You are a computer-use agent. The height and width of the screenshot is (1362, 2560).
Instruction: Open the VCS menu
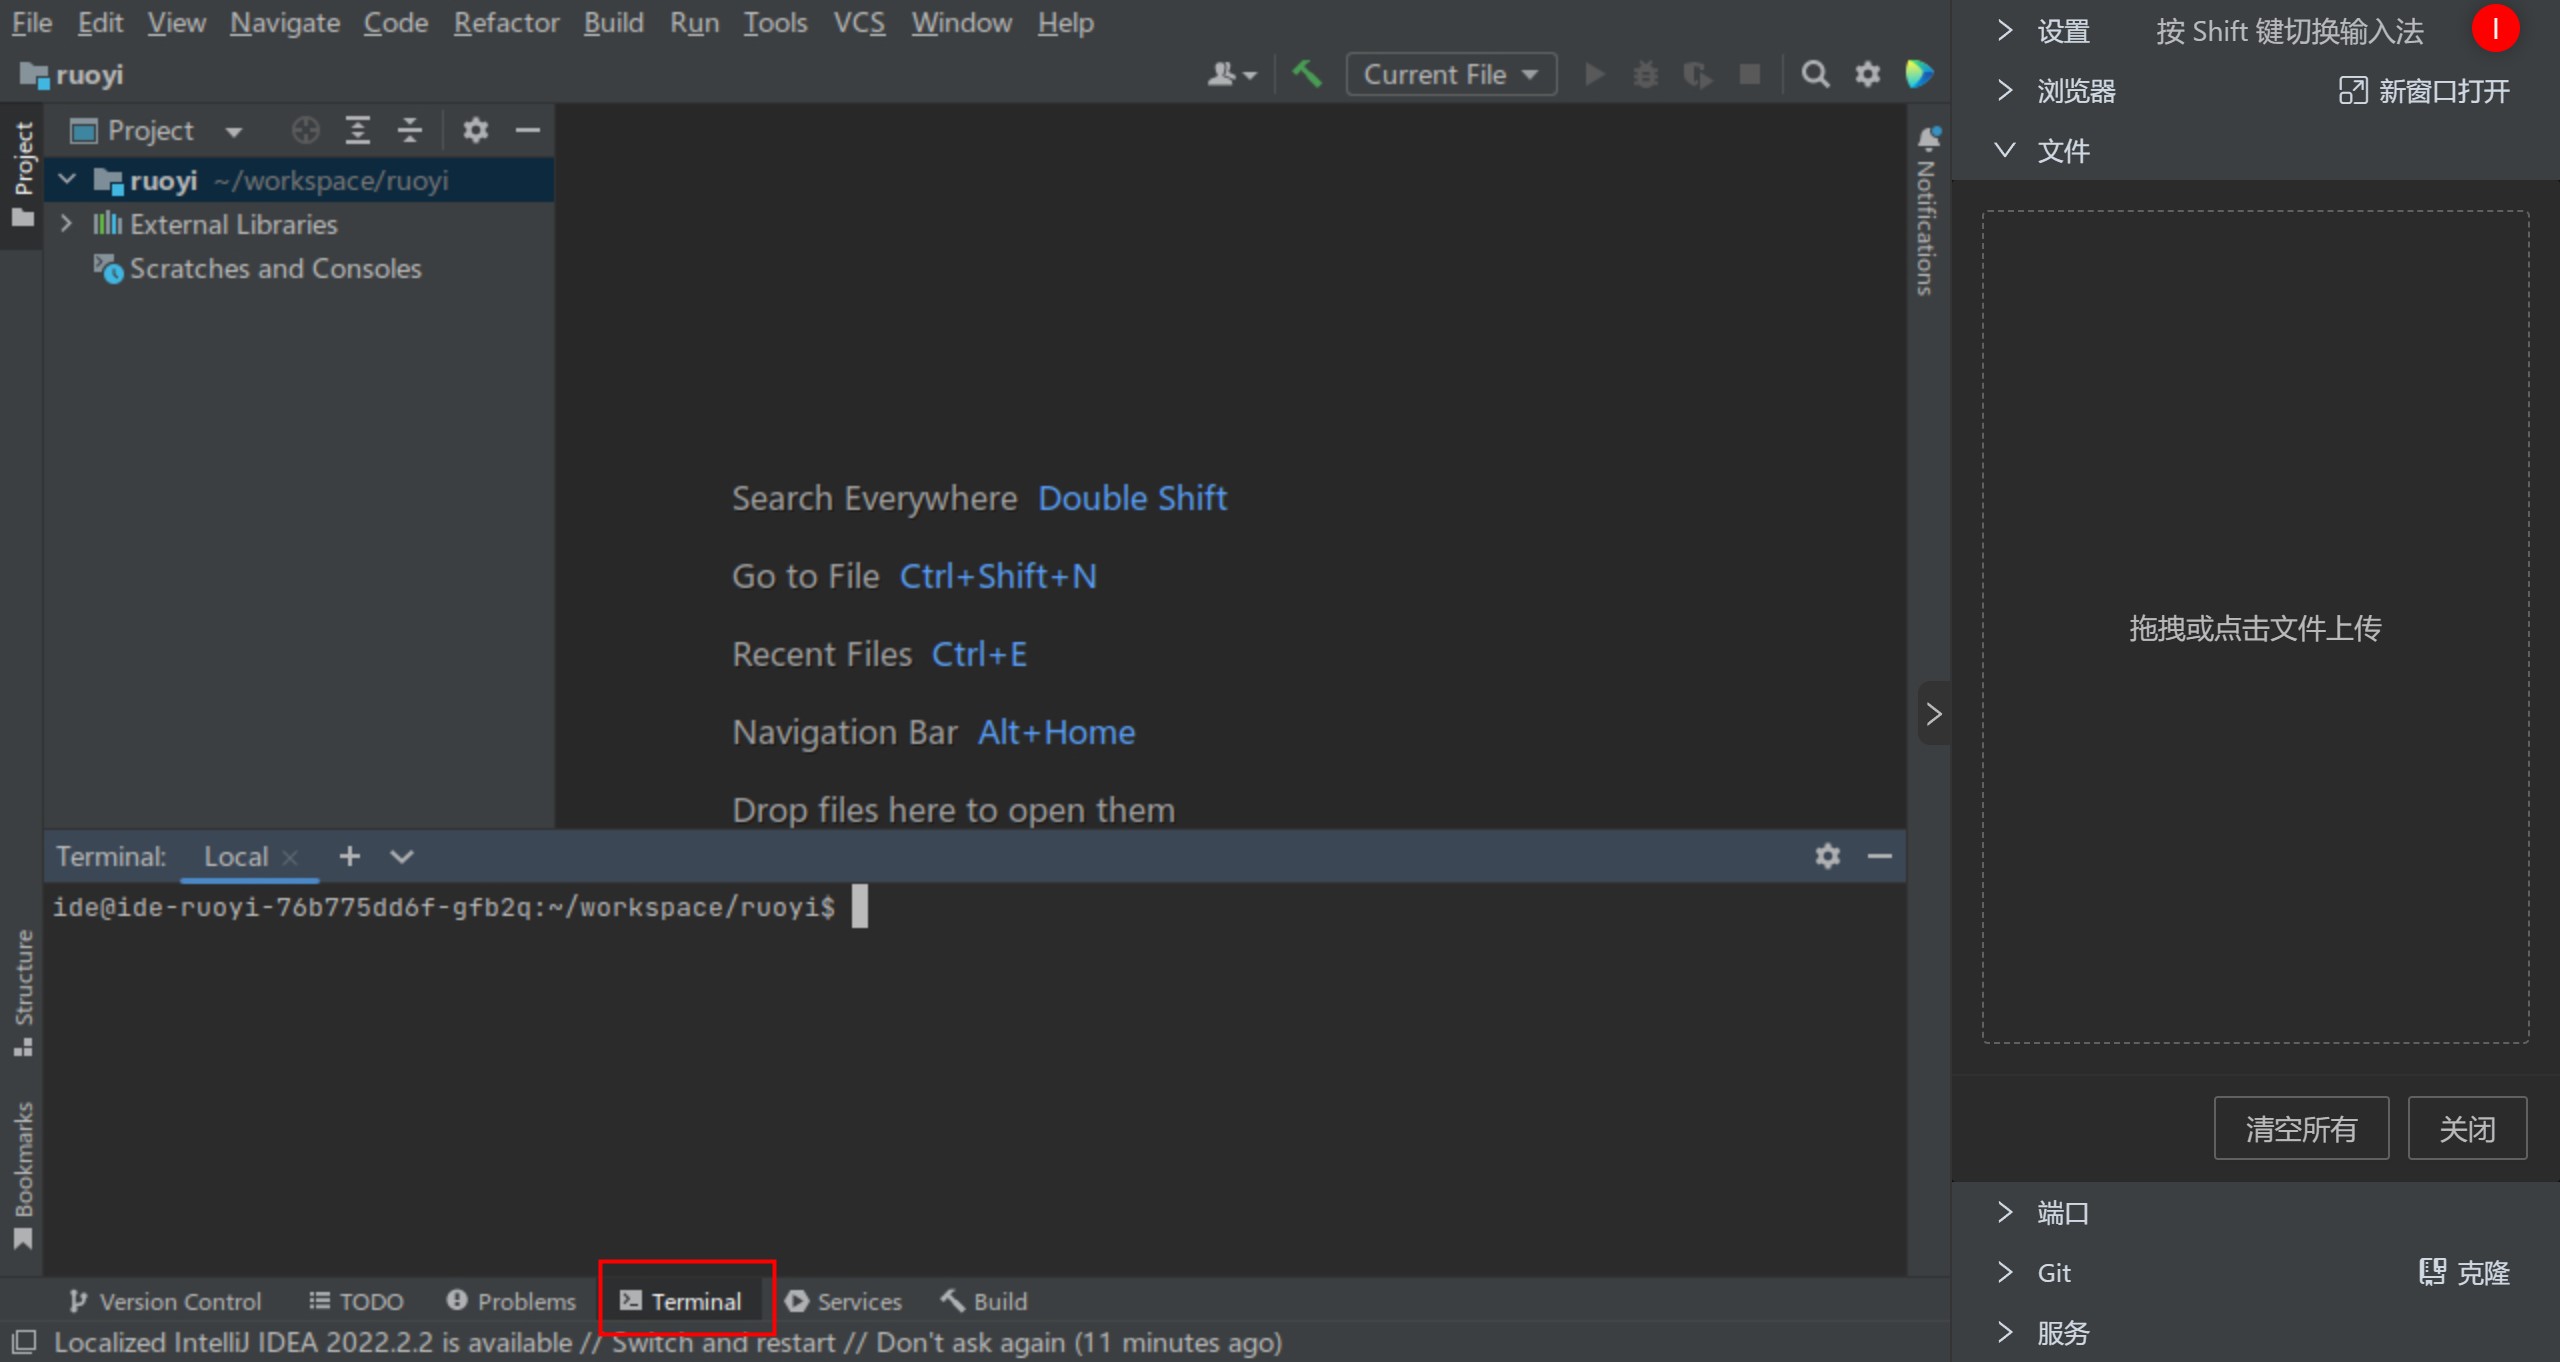[x=859, y=22]
